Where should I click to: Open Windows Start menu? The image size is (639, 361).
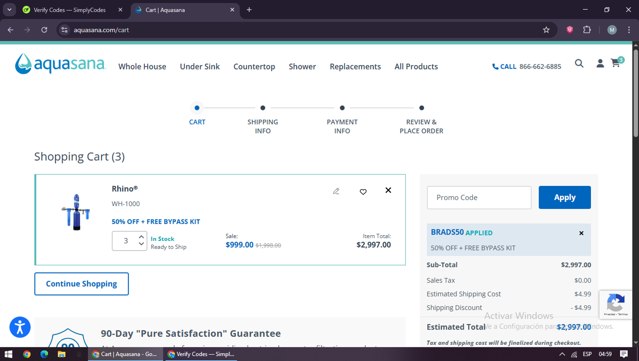pyautogui.click(x=8, y=354)
